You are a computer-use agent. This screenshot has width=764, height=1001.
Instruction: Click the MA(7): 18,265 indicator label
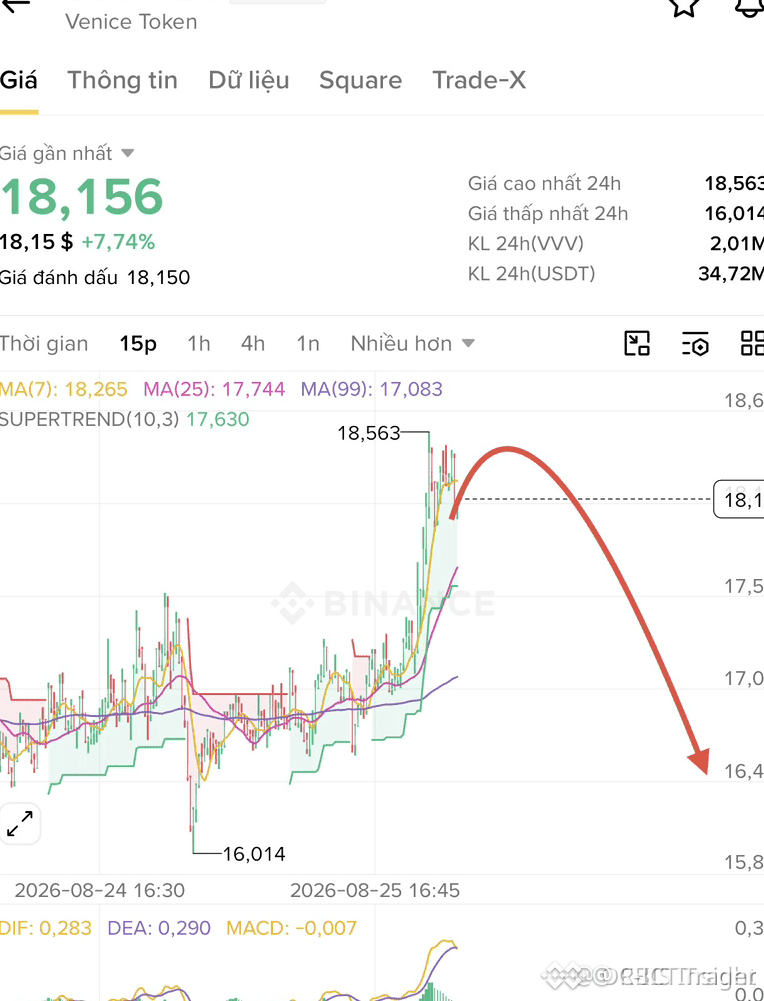[64, 389]
